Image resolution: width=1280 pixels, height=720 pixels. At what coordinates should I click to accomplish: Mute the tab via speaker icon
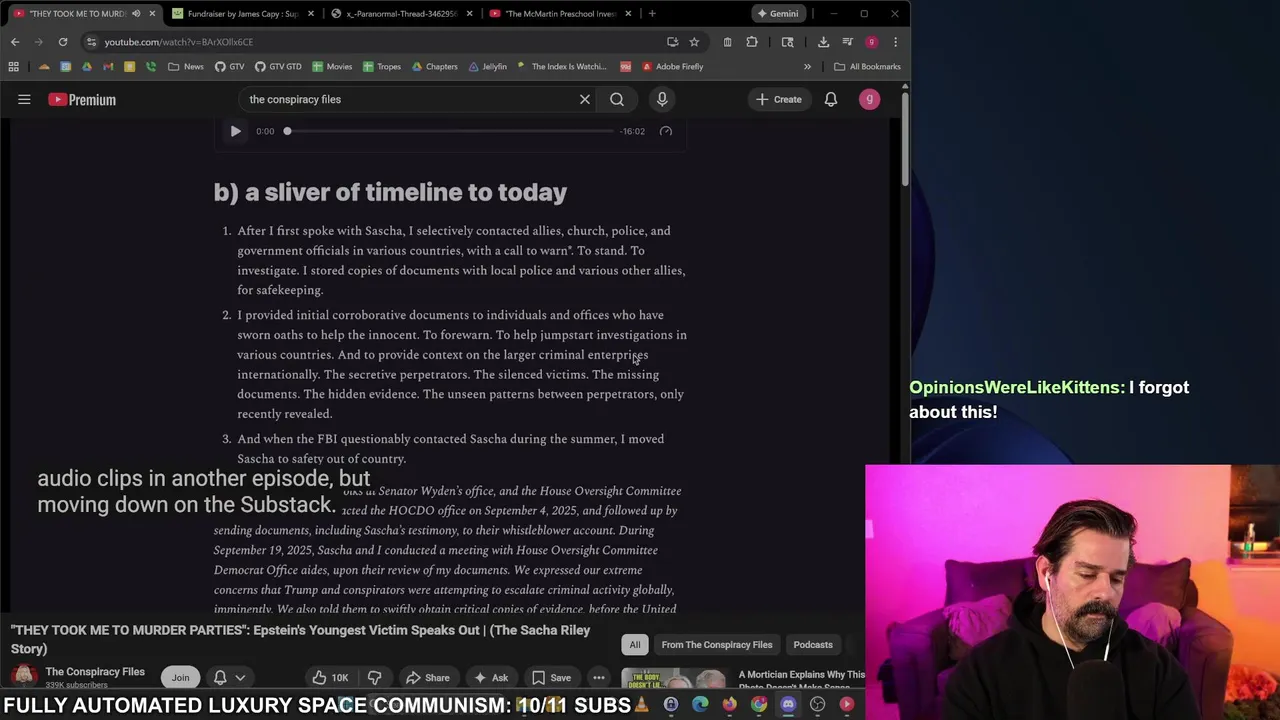click(x=136, y=13)
